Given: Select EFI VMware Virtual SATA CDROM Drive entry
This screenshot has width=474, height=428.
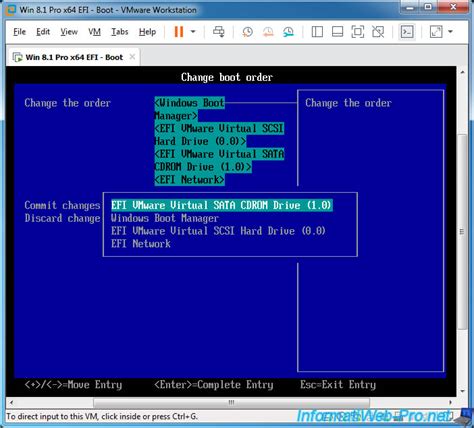Looking at the screenshot, I should (x=222, y=205).
